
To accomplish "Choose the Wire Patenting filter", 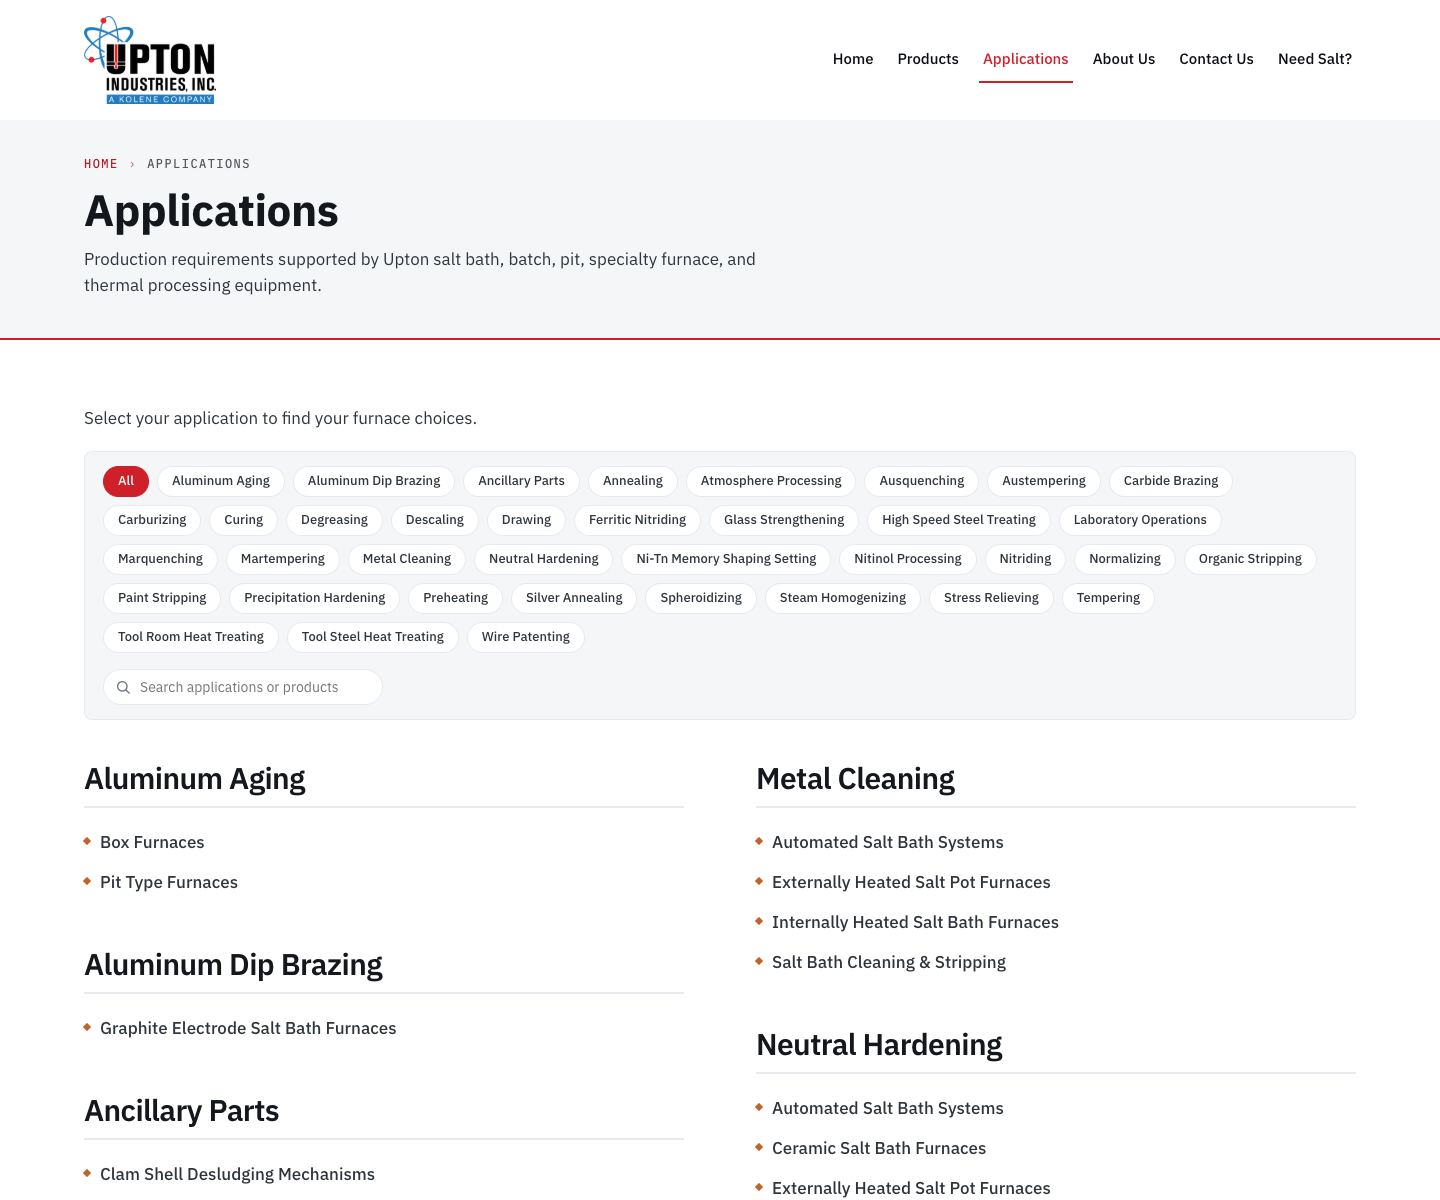I will pos(526,637).
